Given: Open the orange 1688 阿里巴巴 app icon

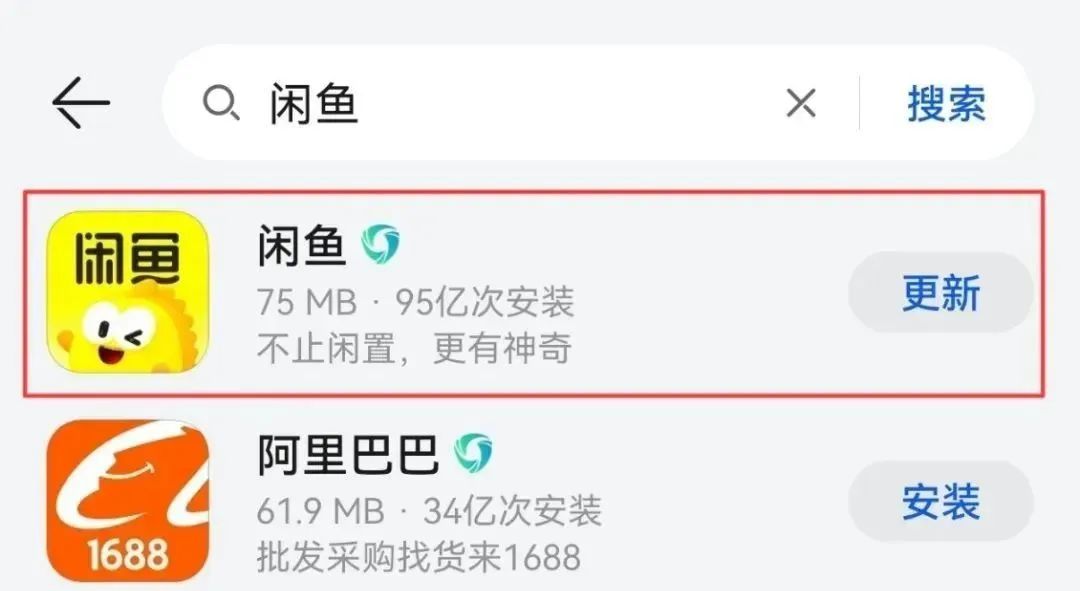Looking at the screenshot, I should tap(127, 501).
